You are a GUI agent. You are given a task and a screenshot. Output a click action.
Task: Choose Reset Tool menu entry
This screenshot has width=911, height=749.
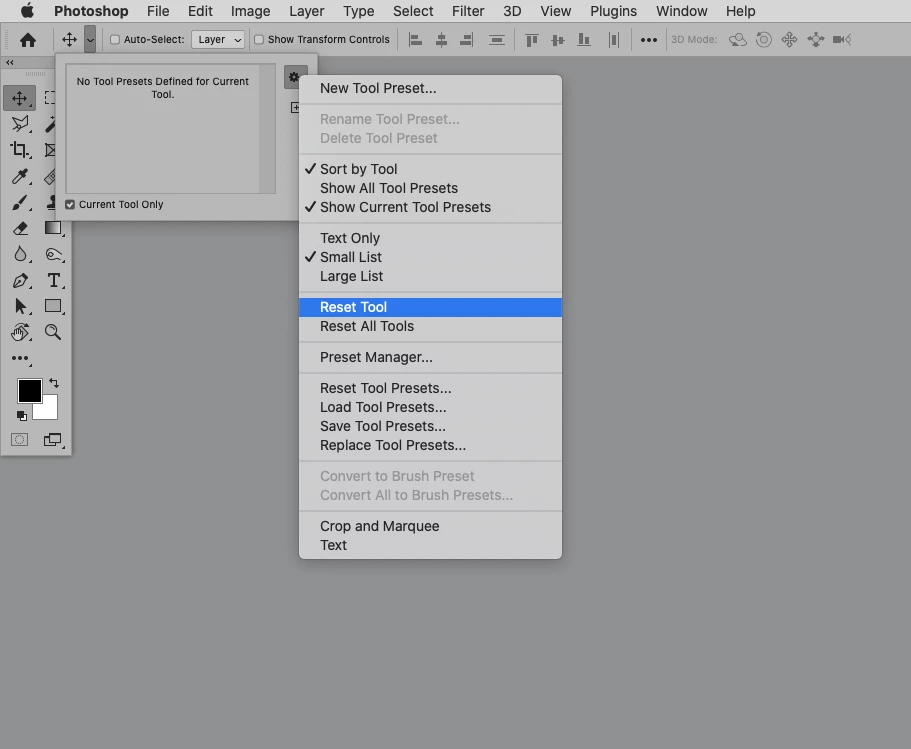coord(431,307)
